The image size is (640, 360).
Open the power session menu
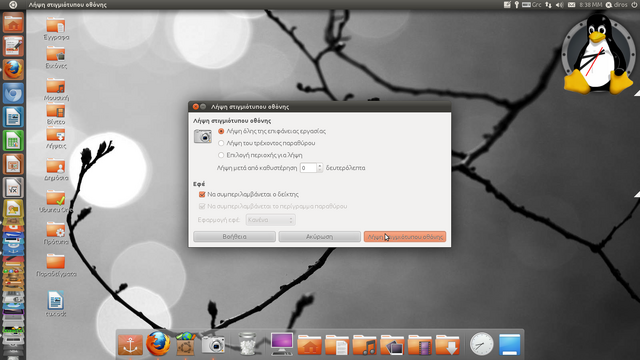click(635, 5)
